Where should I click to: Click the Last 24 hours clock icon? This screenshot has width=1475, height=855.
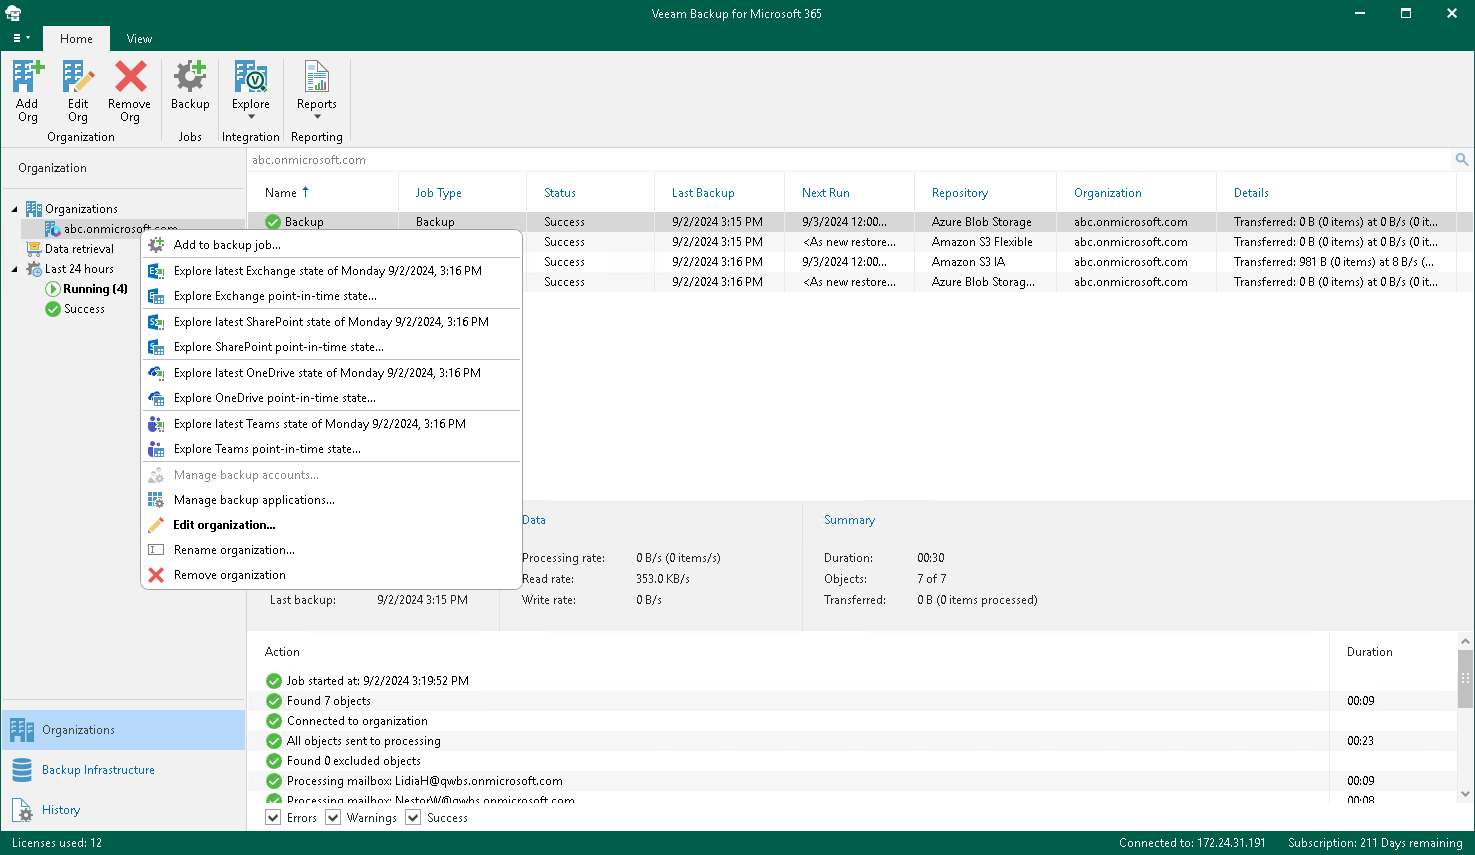pos(34,269)
